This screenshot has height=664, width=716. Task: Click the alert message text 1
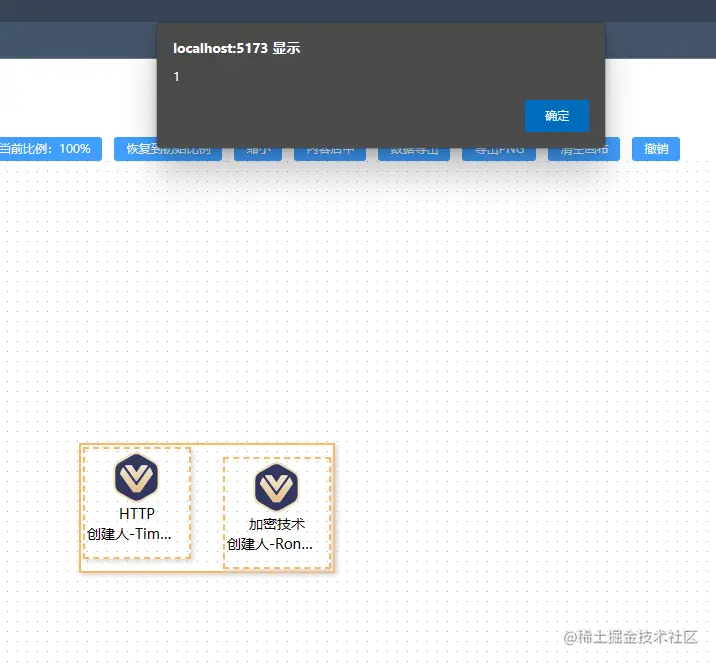[x=176, y=77]
